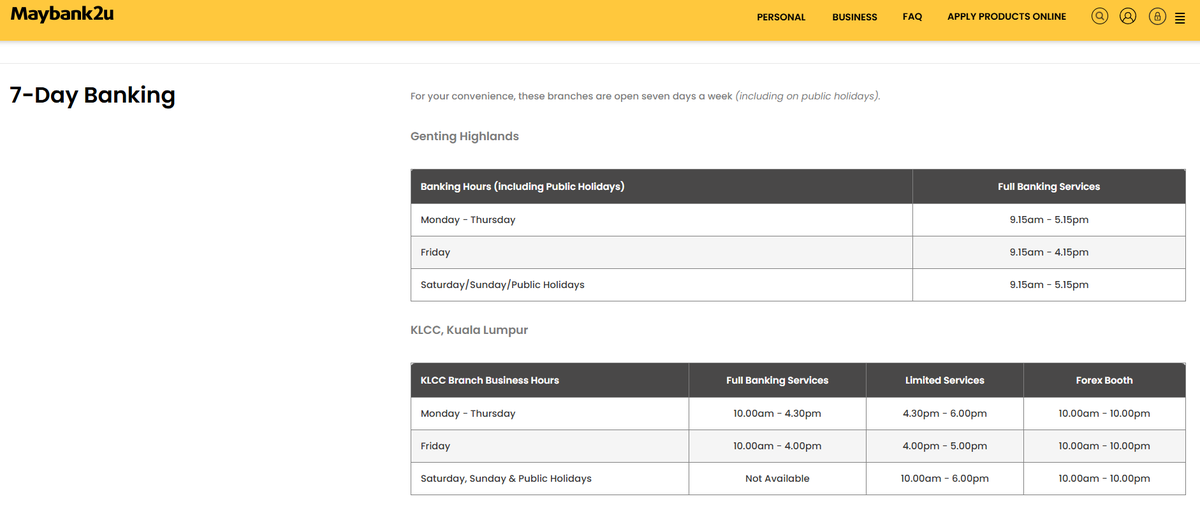Click 'Banking Hours (including Public Holidays)' header

pos(522,187)
